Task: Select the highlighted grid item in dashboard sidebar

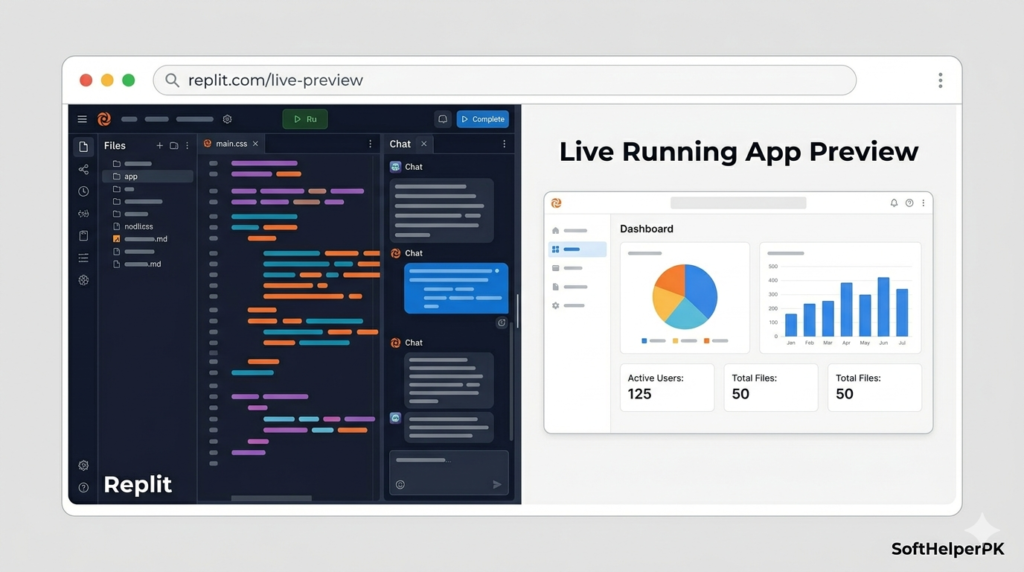Action: [x=577, y=249]
